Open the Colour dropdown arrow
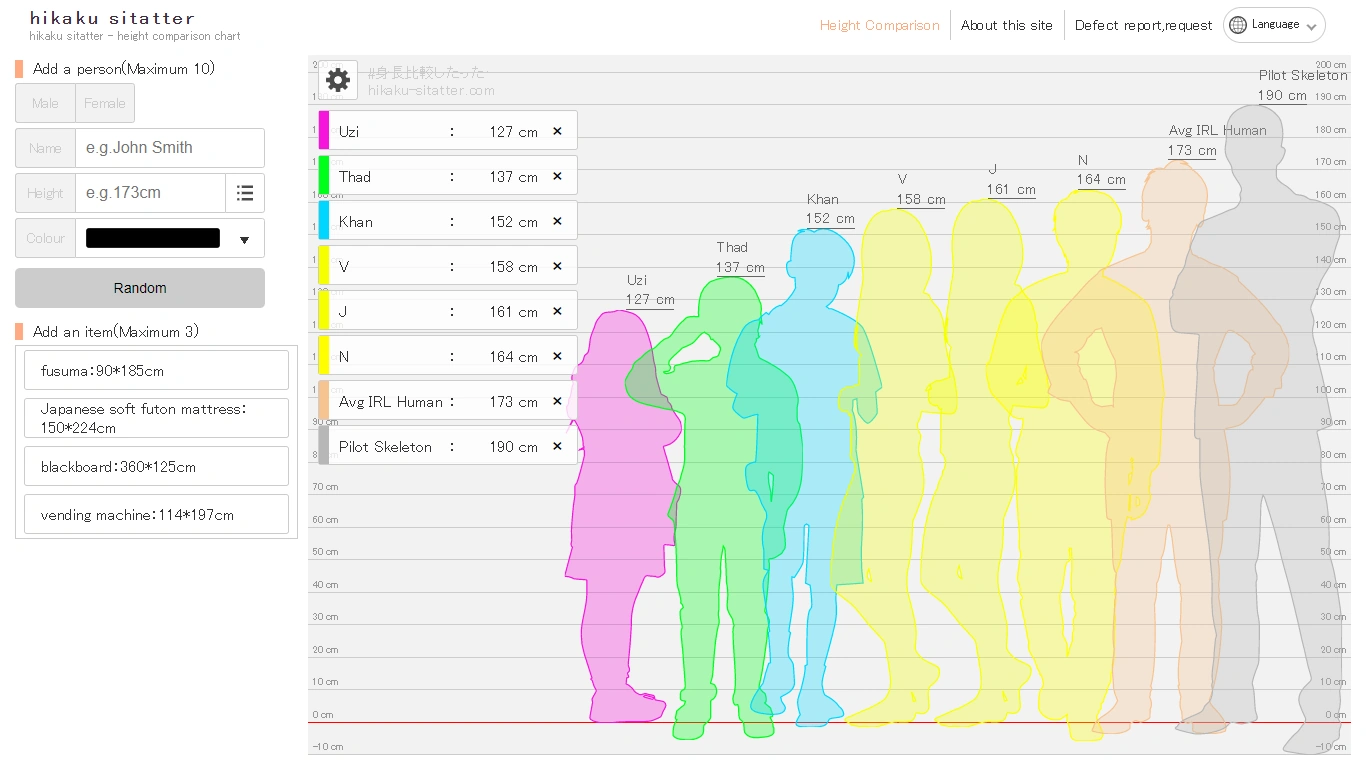Screen dimensions: 1366x768 [x=244, y=238]
